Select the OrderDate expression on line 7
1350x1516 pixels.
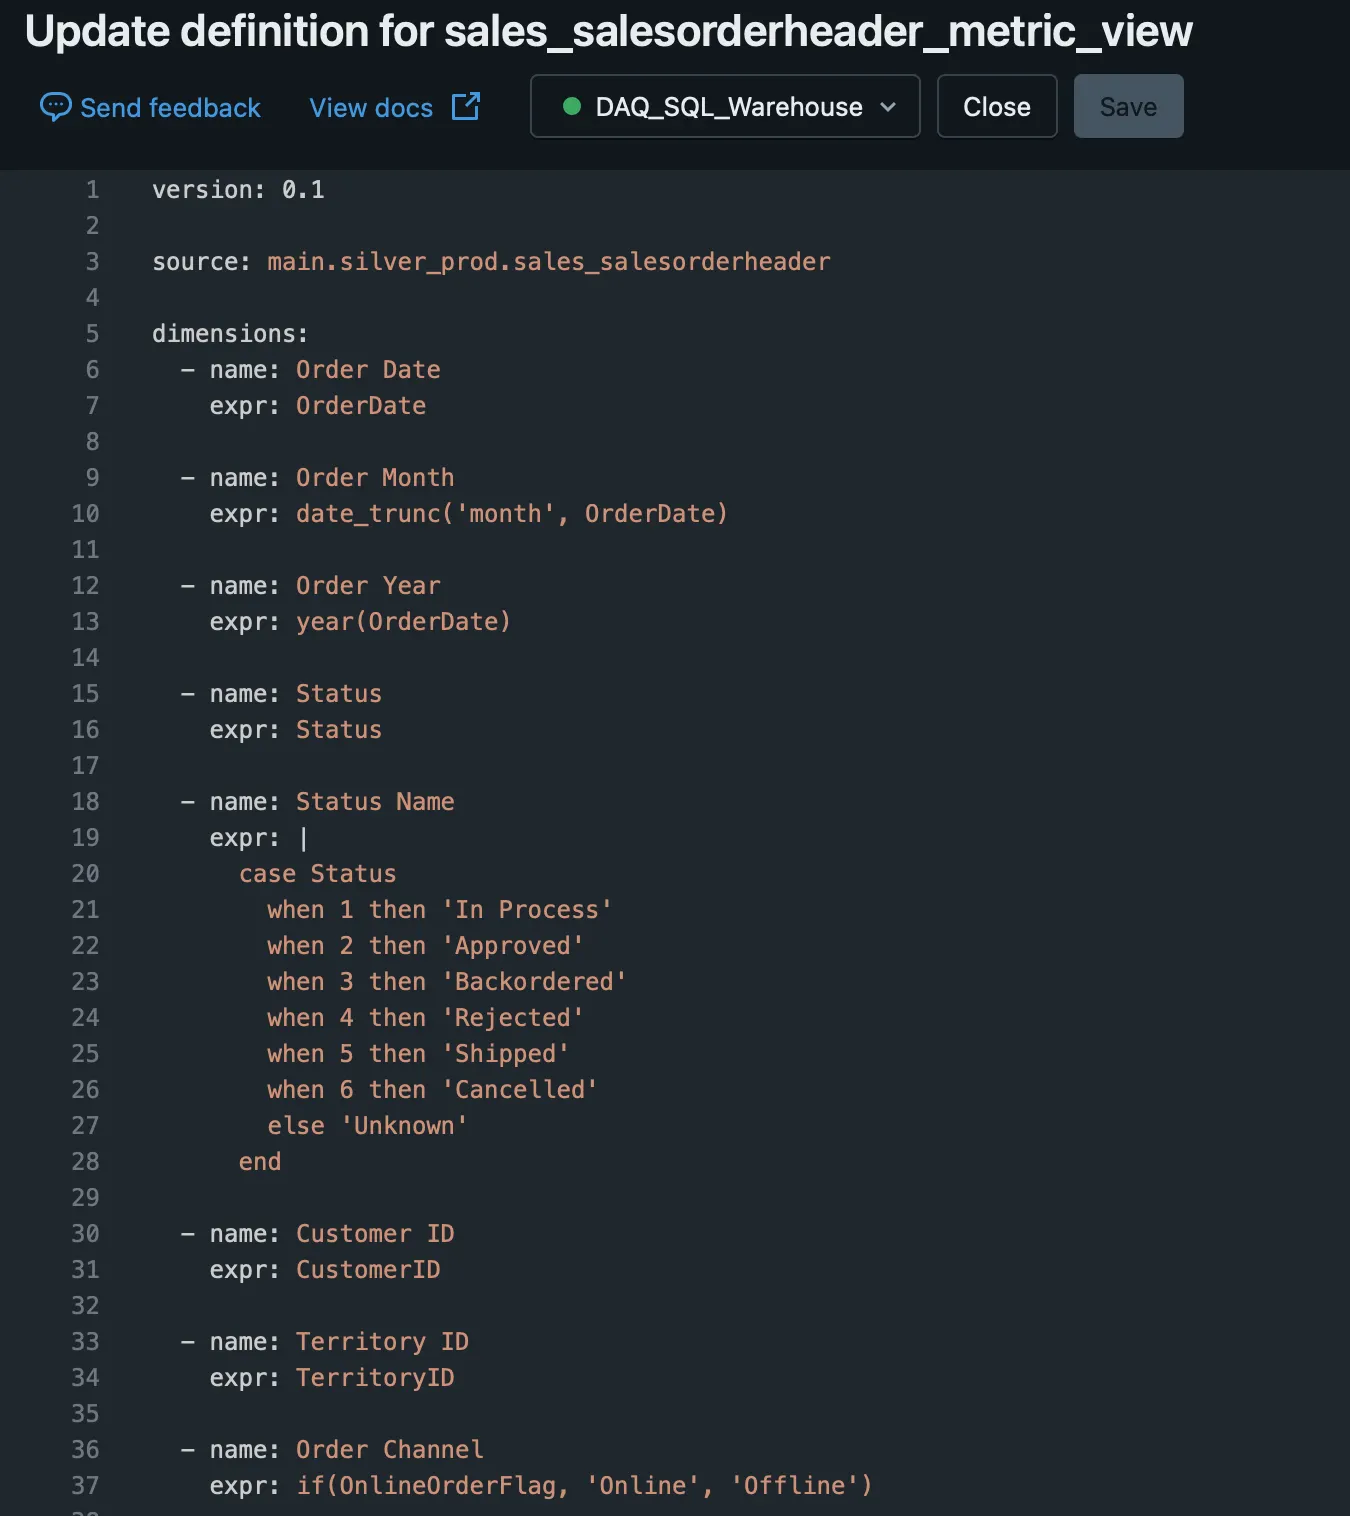[360, 405]
